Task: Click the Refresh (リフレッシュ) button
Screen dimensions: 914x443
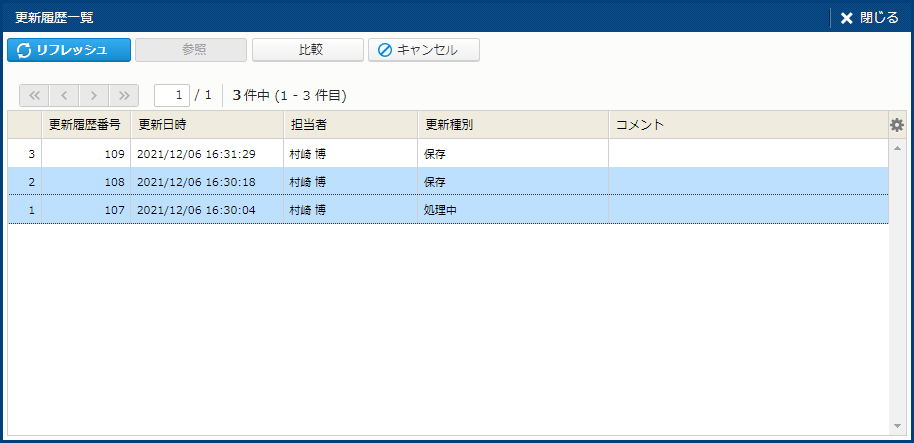Action: tap(69, 50)
